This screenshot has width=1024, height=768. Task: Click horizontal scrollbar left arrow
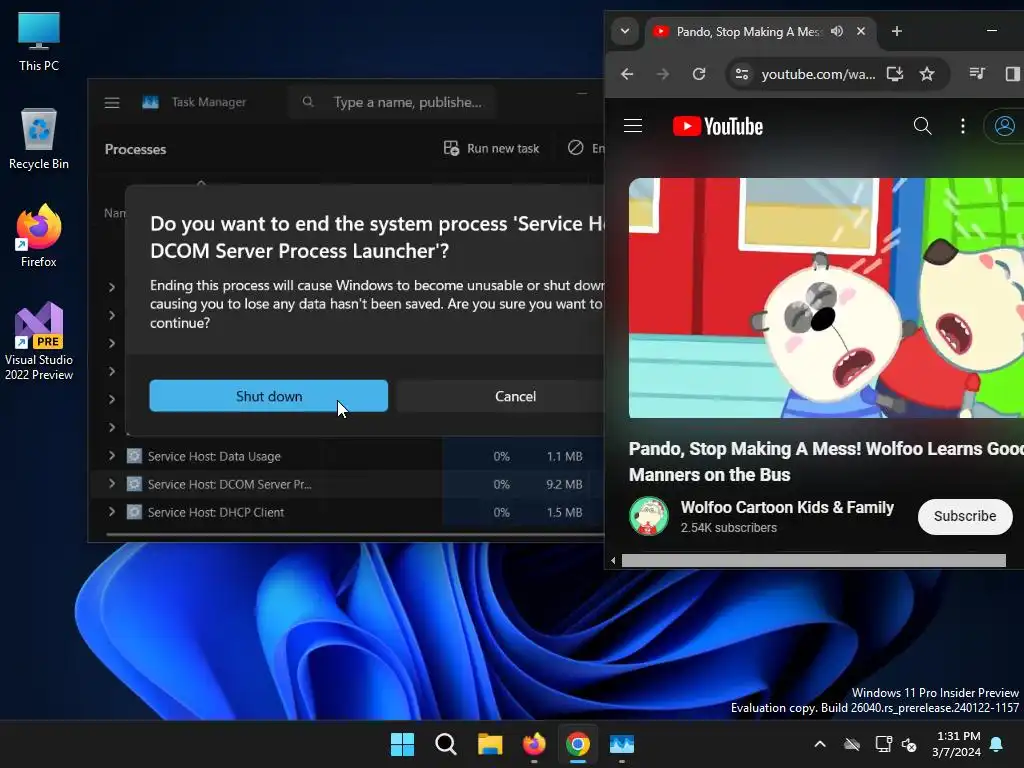pyautogui.click(x=613, y=560)
